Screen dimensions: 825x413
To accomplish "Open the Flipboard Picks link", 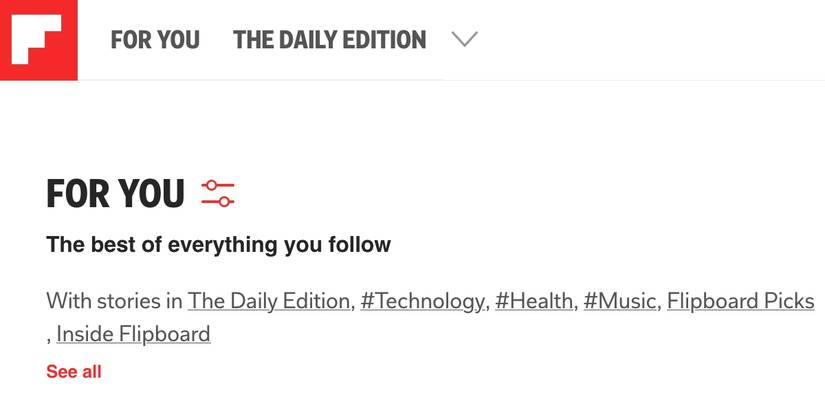I will (x=741, y=301).
